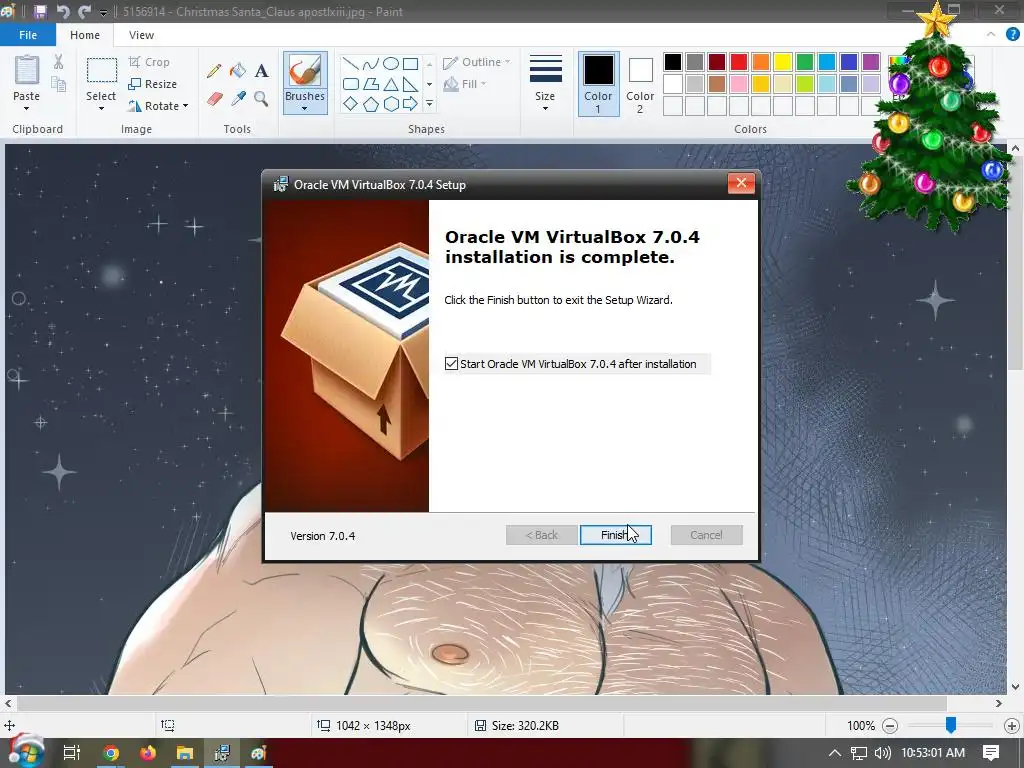Select the Pencil tool
1024x768 pixels.
coord(214,71)
